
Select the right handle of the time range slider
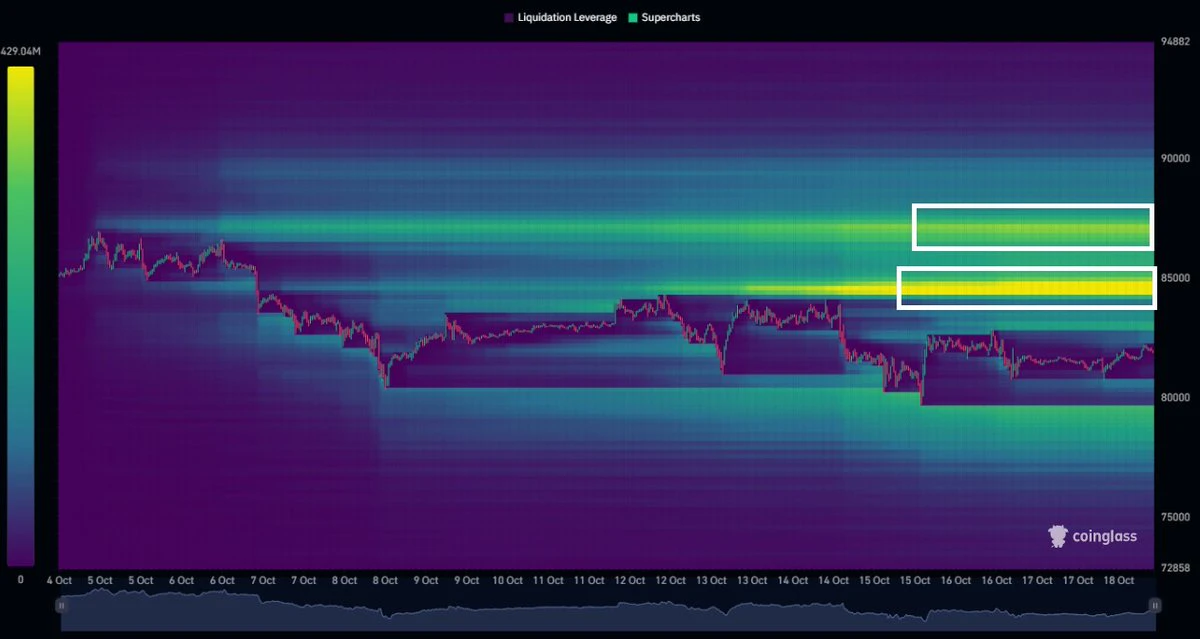pyautogui.click(x=1154, y=605)
